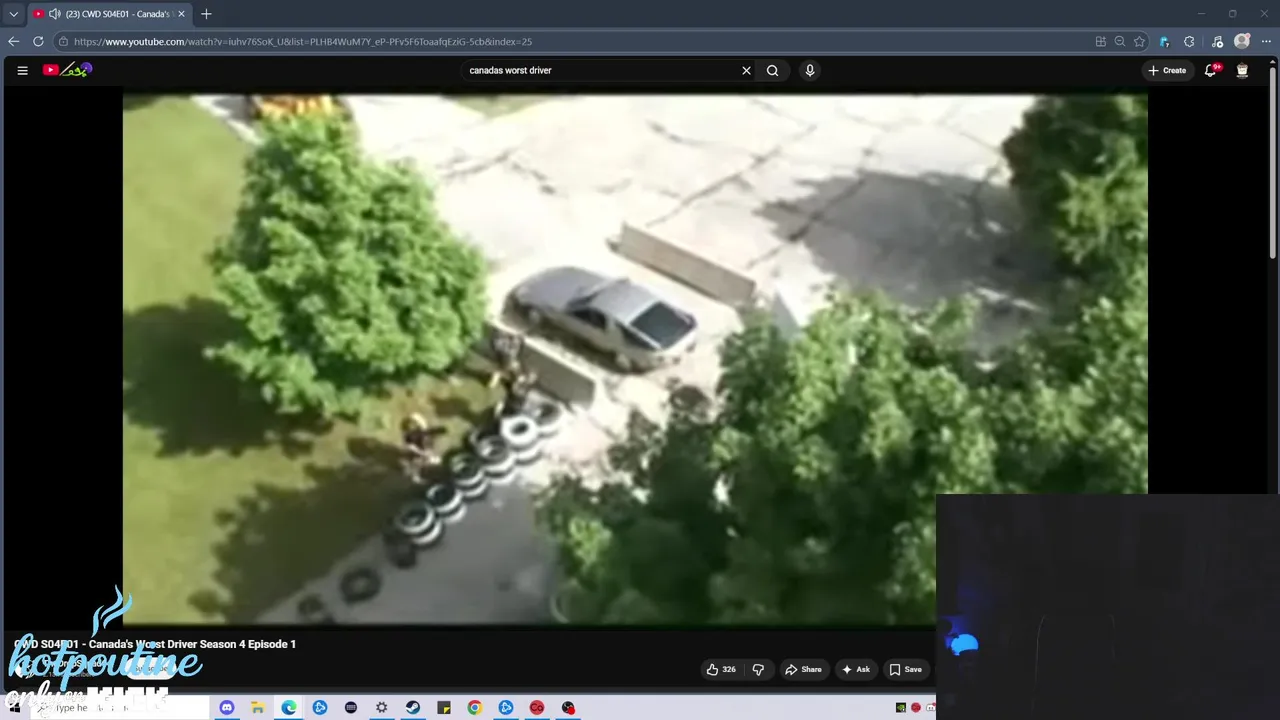Start voice search with microphone
Screen dimensions: 1280x720
[x=810, y=70]
